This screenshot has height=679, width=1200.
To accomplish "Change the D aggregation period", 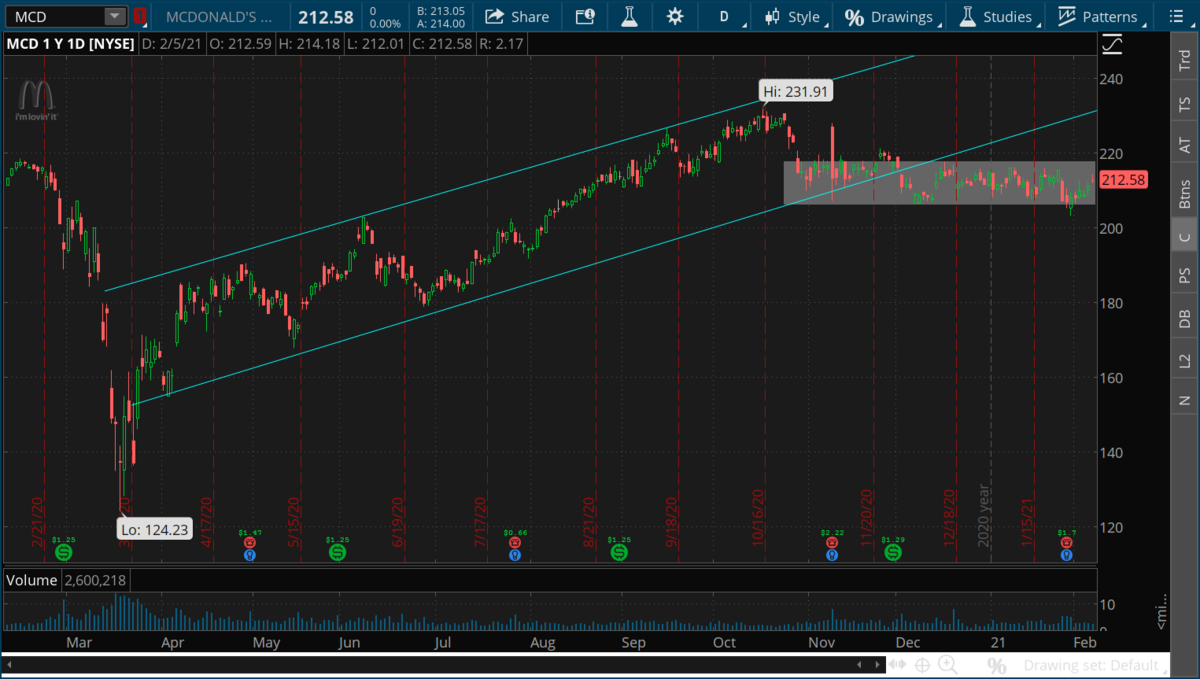I will pos(724,16).
